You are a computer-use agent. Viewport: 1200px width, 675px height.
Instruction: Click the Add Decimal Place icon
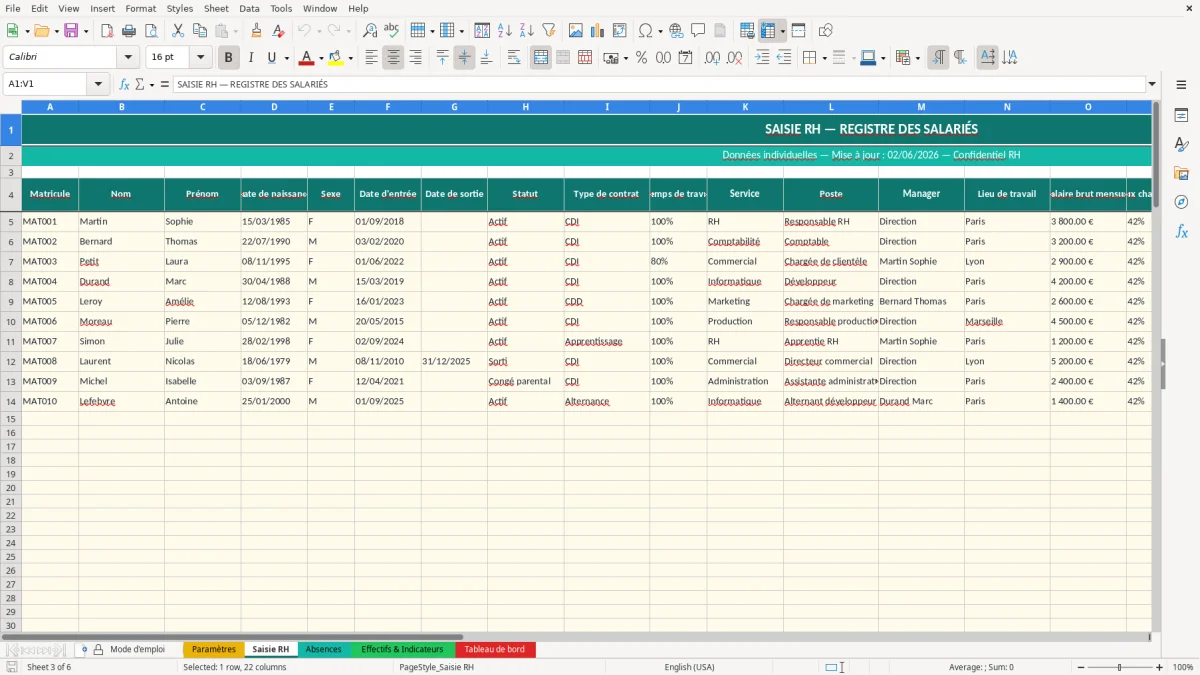(x=712, y=58)
